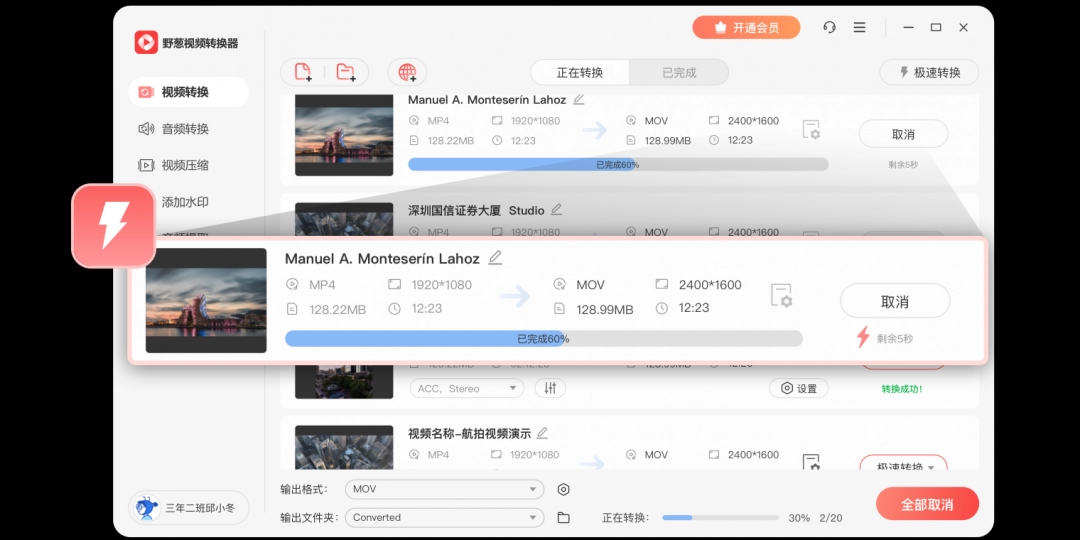Click the 已完成60% progress bar in enlarged card

pyautogui.click(x=543, y=339)
